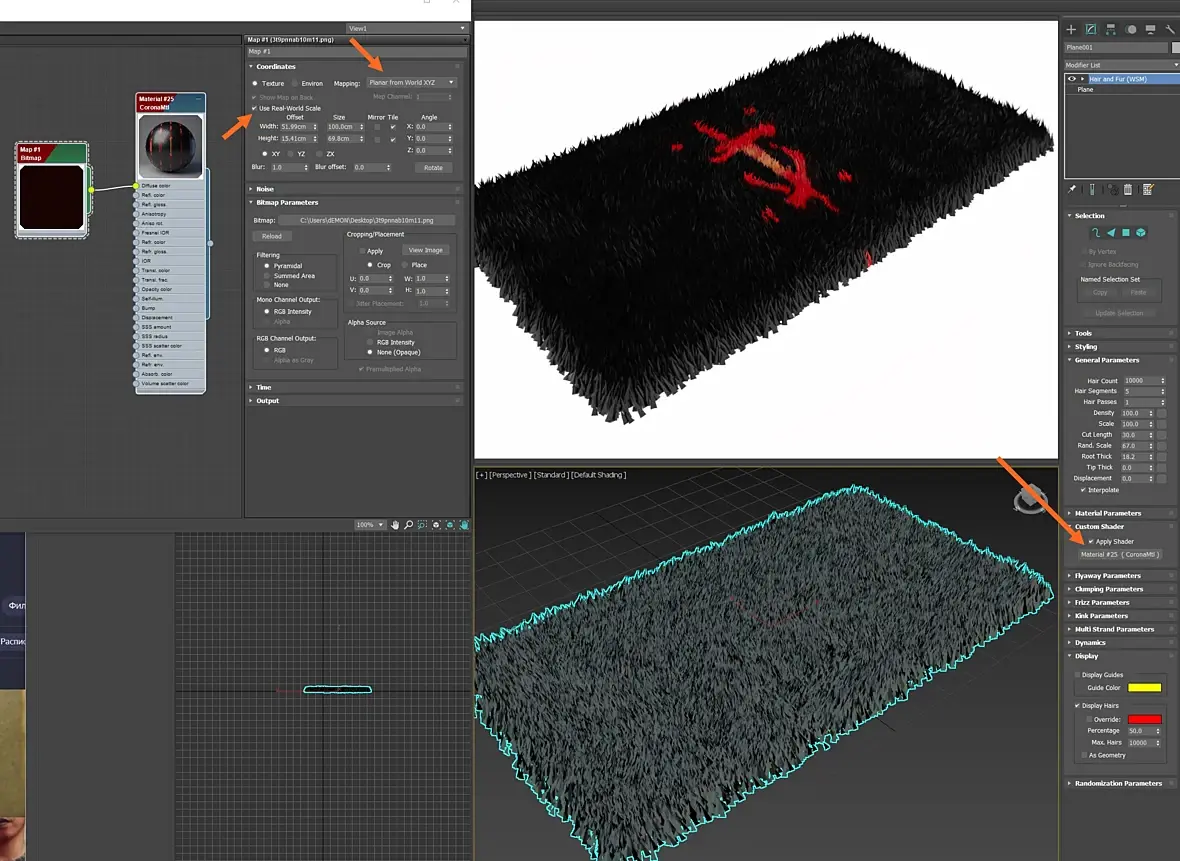Select the Guides sub-object icon
Image resolution: width=1180 pixels, height=861 pixels.
click(1096, 233)
